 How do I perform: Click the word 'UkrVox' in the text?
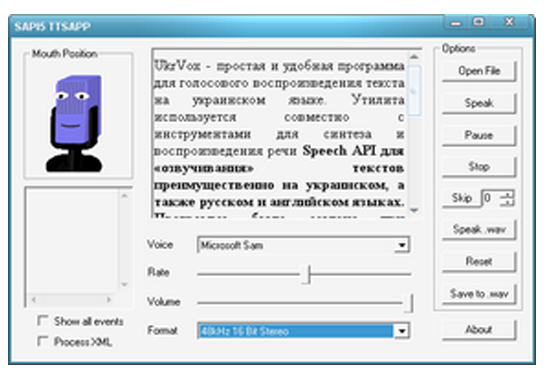coord(177,66)
